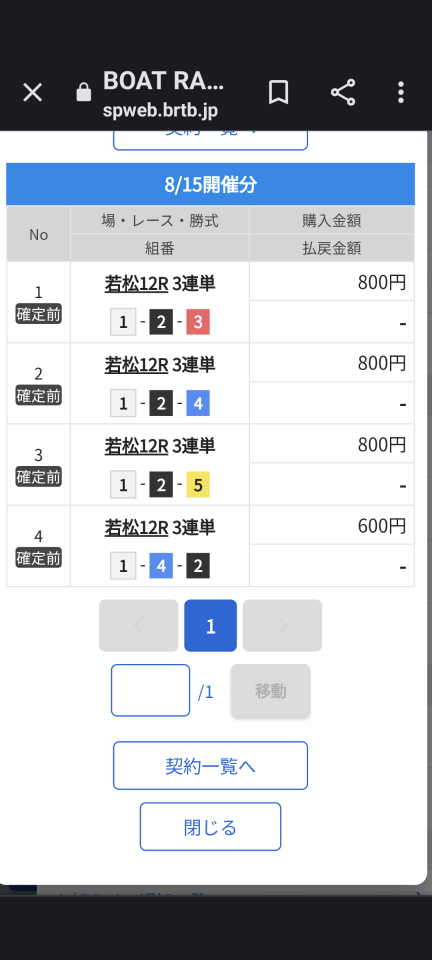Image resolution: width=432 pixels, height=960 pixels.
Task: Click the page number input field
Action: [x=151, y=690]
